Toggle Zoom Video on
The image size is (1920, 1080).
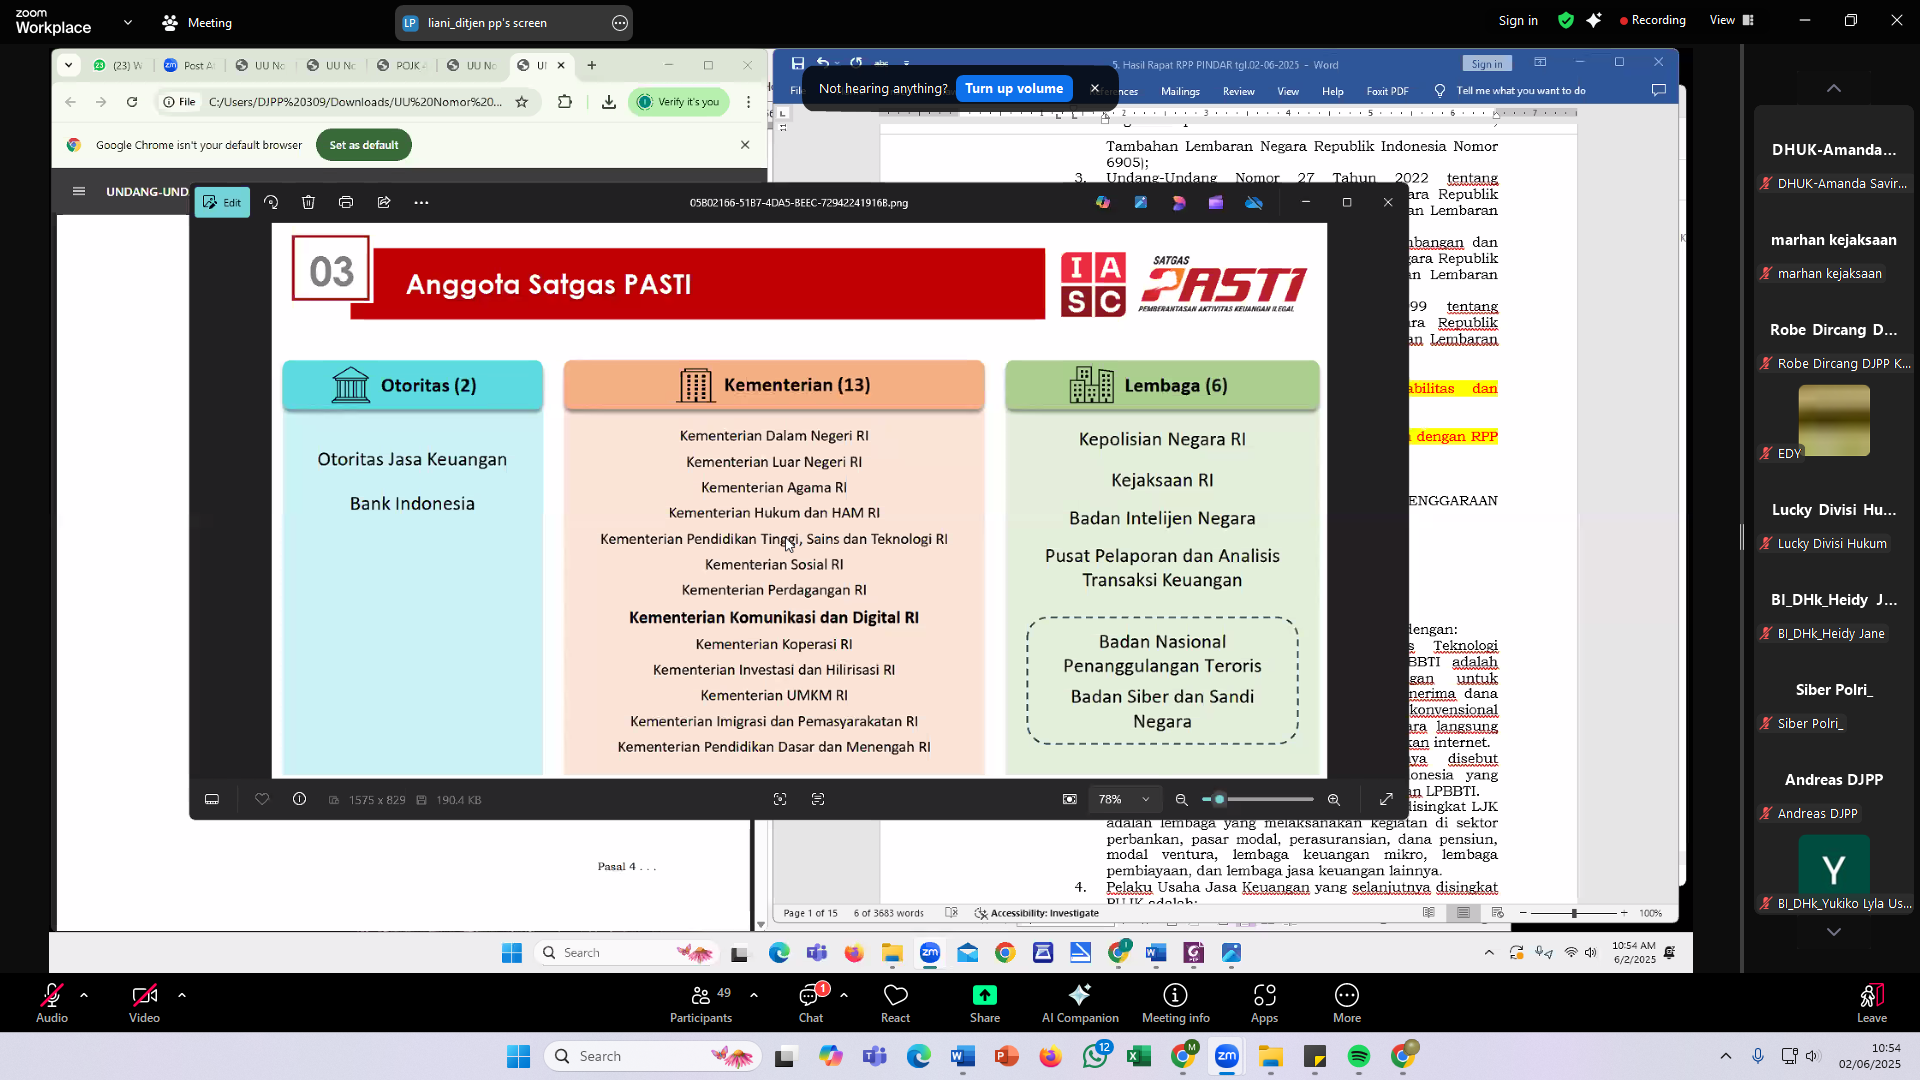[x=144, y=1003]
